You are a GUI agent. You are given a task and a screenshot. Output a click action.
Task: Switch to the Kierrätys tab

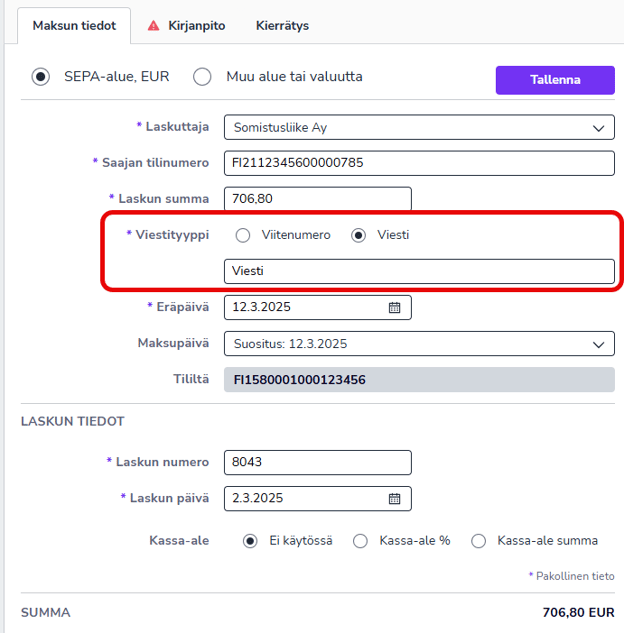click(x=282, y=25)
